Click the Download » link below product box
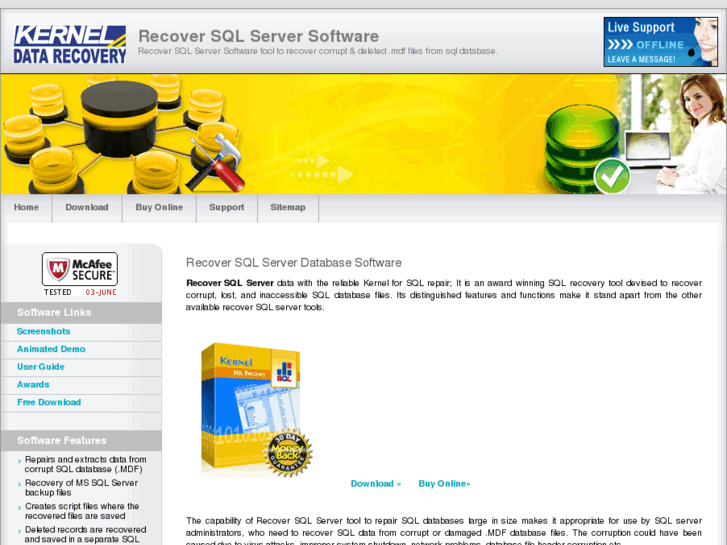 click(376, 484)
